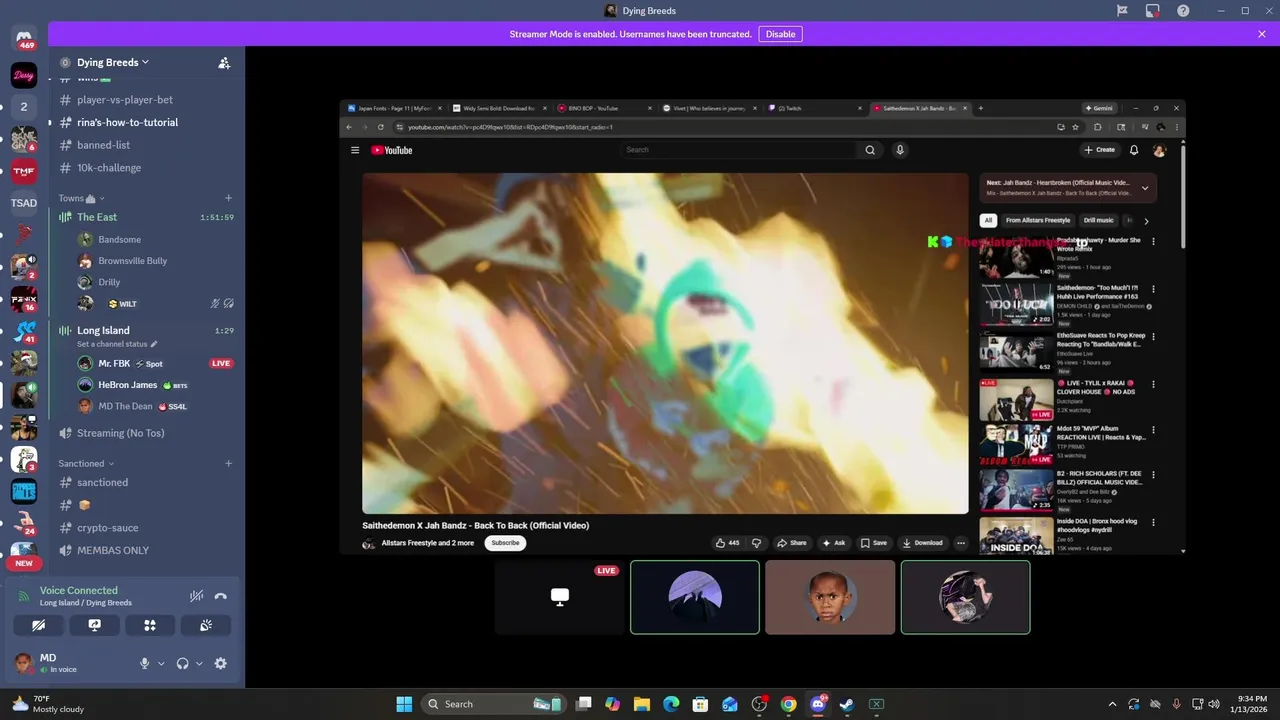Add a channel to the Towns category
1280x720 pixels.
coord(228,198)
